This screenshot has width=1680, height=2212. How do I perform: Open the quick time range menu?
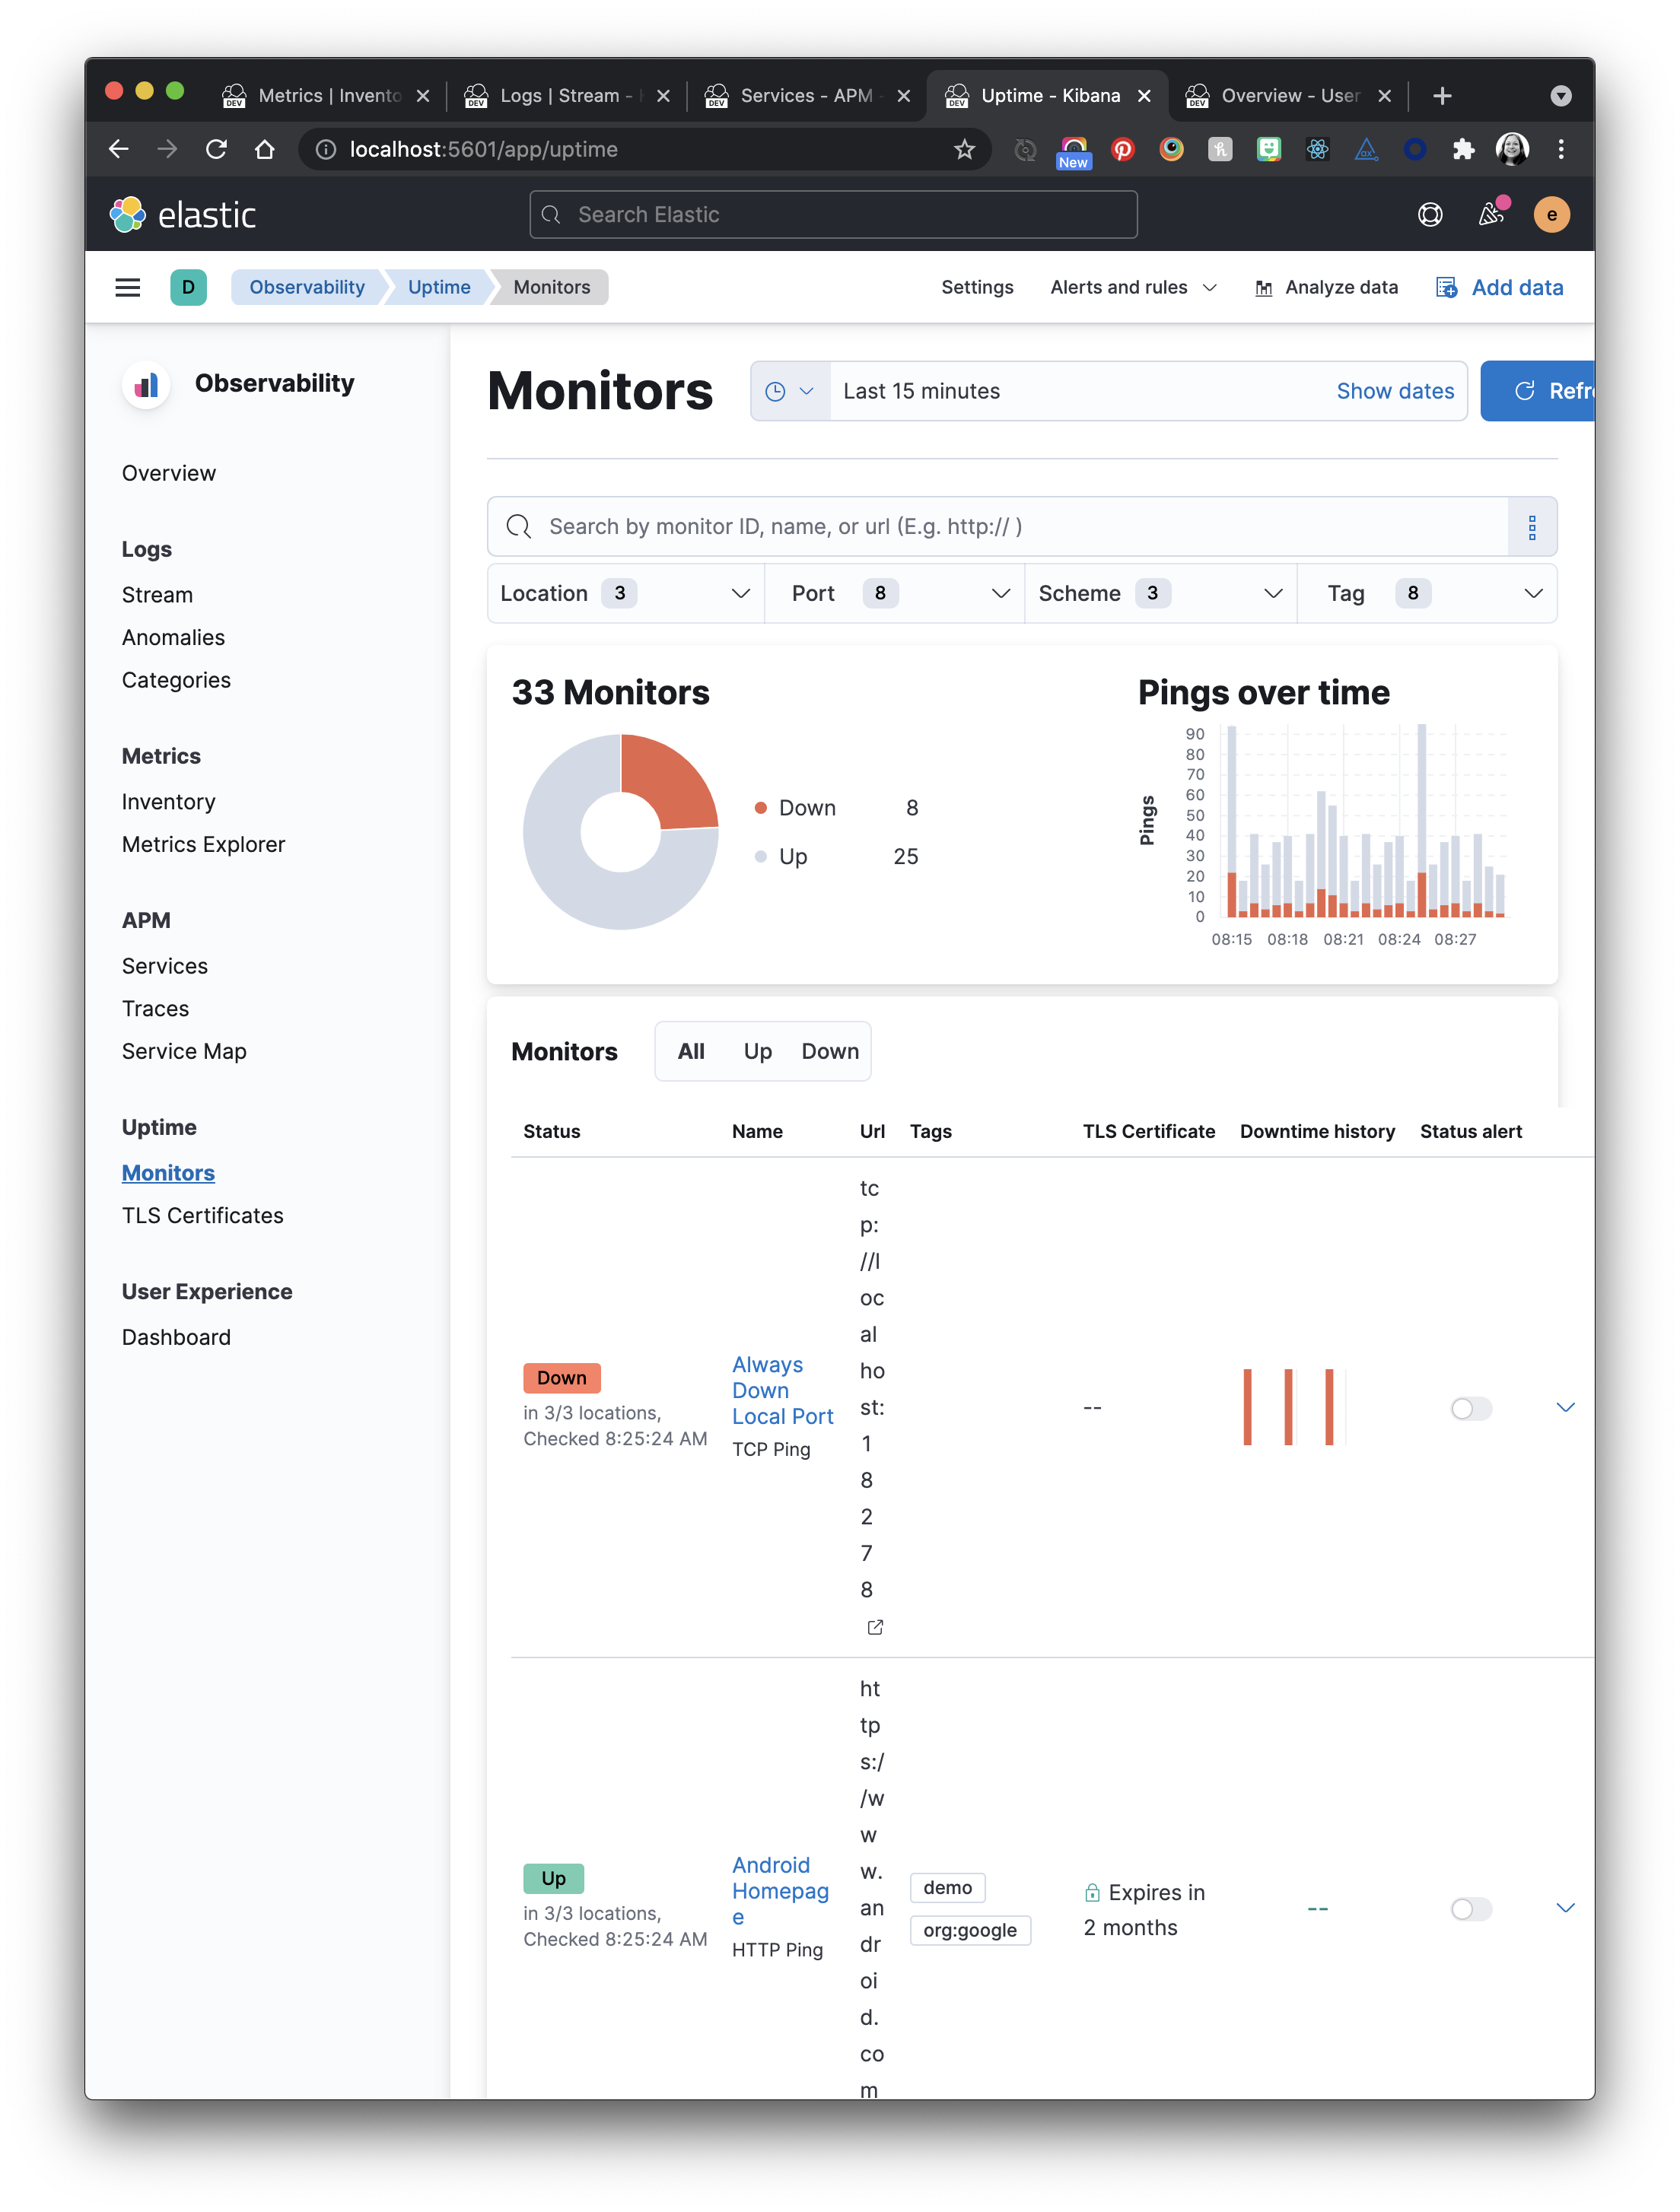pos(791,391)
